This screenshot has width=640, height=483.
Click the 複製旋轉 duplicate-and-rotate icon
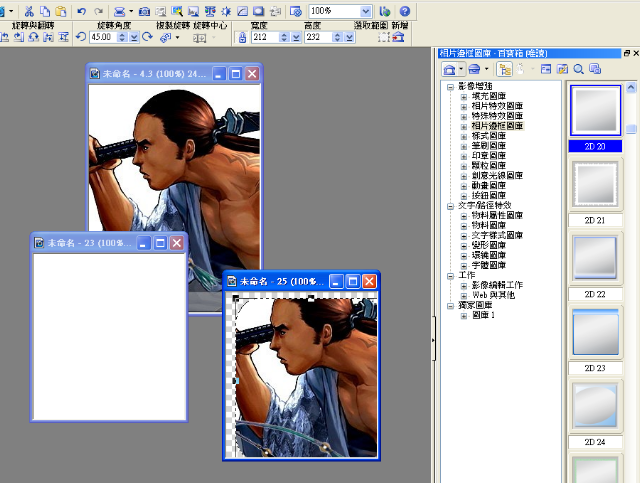coord(165,38)
